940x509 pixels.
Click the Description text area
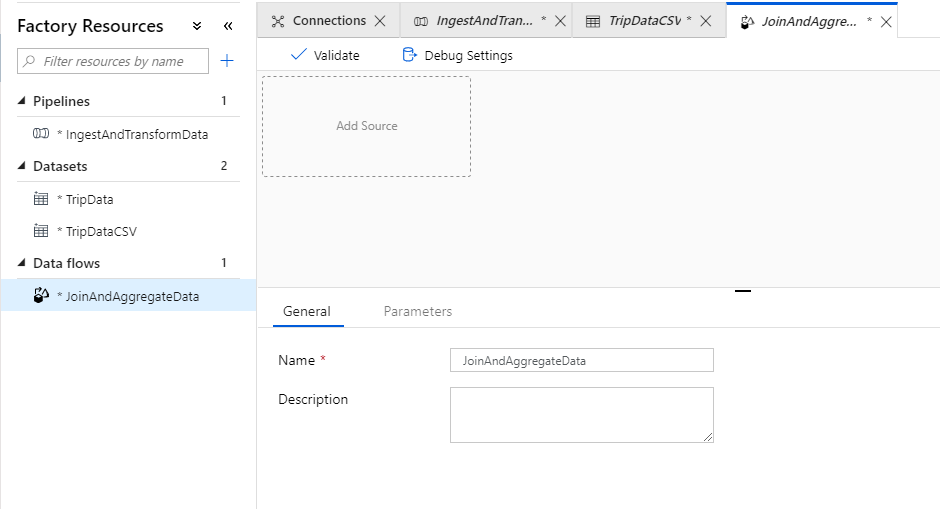(582, 415)
